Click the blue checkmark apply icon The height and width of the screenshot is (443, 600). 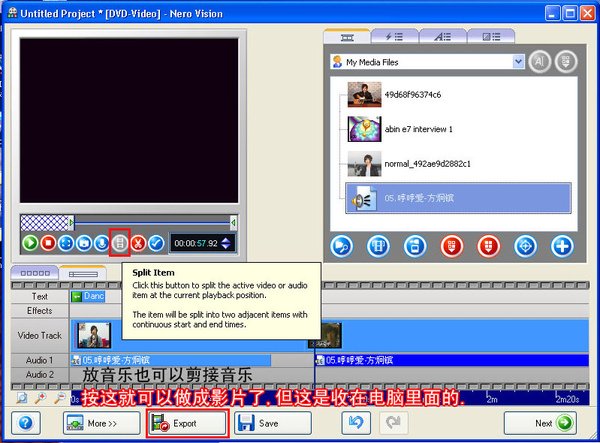coord(156,243)
